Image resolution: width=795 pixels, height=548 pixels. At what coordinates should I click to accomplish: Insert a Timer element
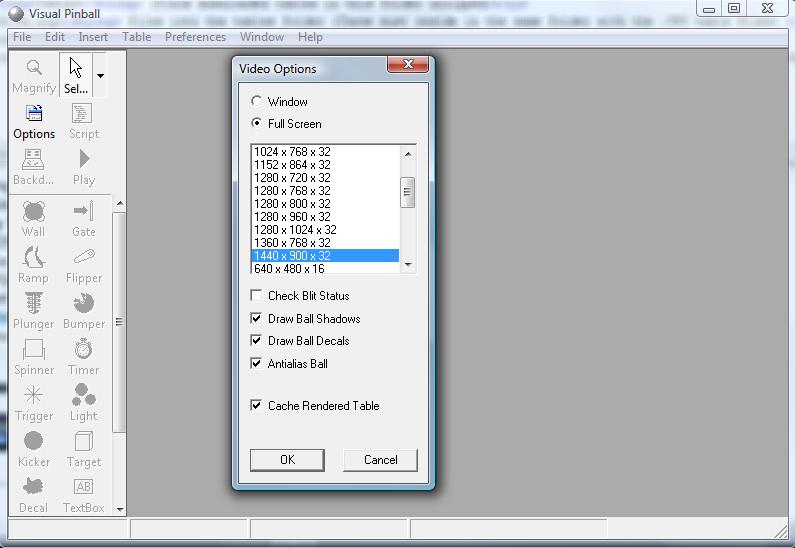pyautogui.click(x=84, y=357)
